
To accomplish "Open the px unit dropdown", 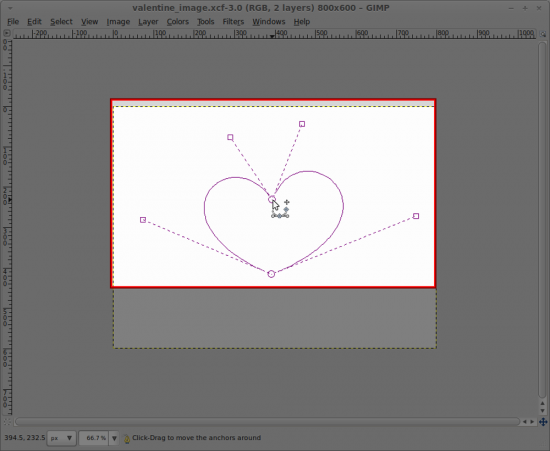I will (61, 438).
